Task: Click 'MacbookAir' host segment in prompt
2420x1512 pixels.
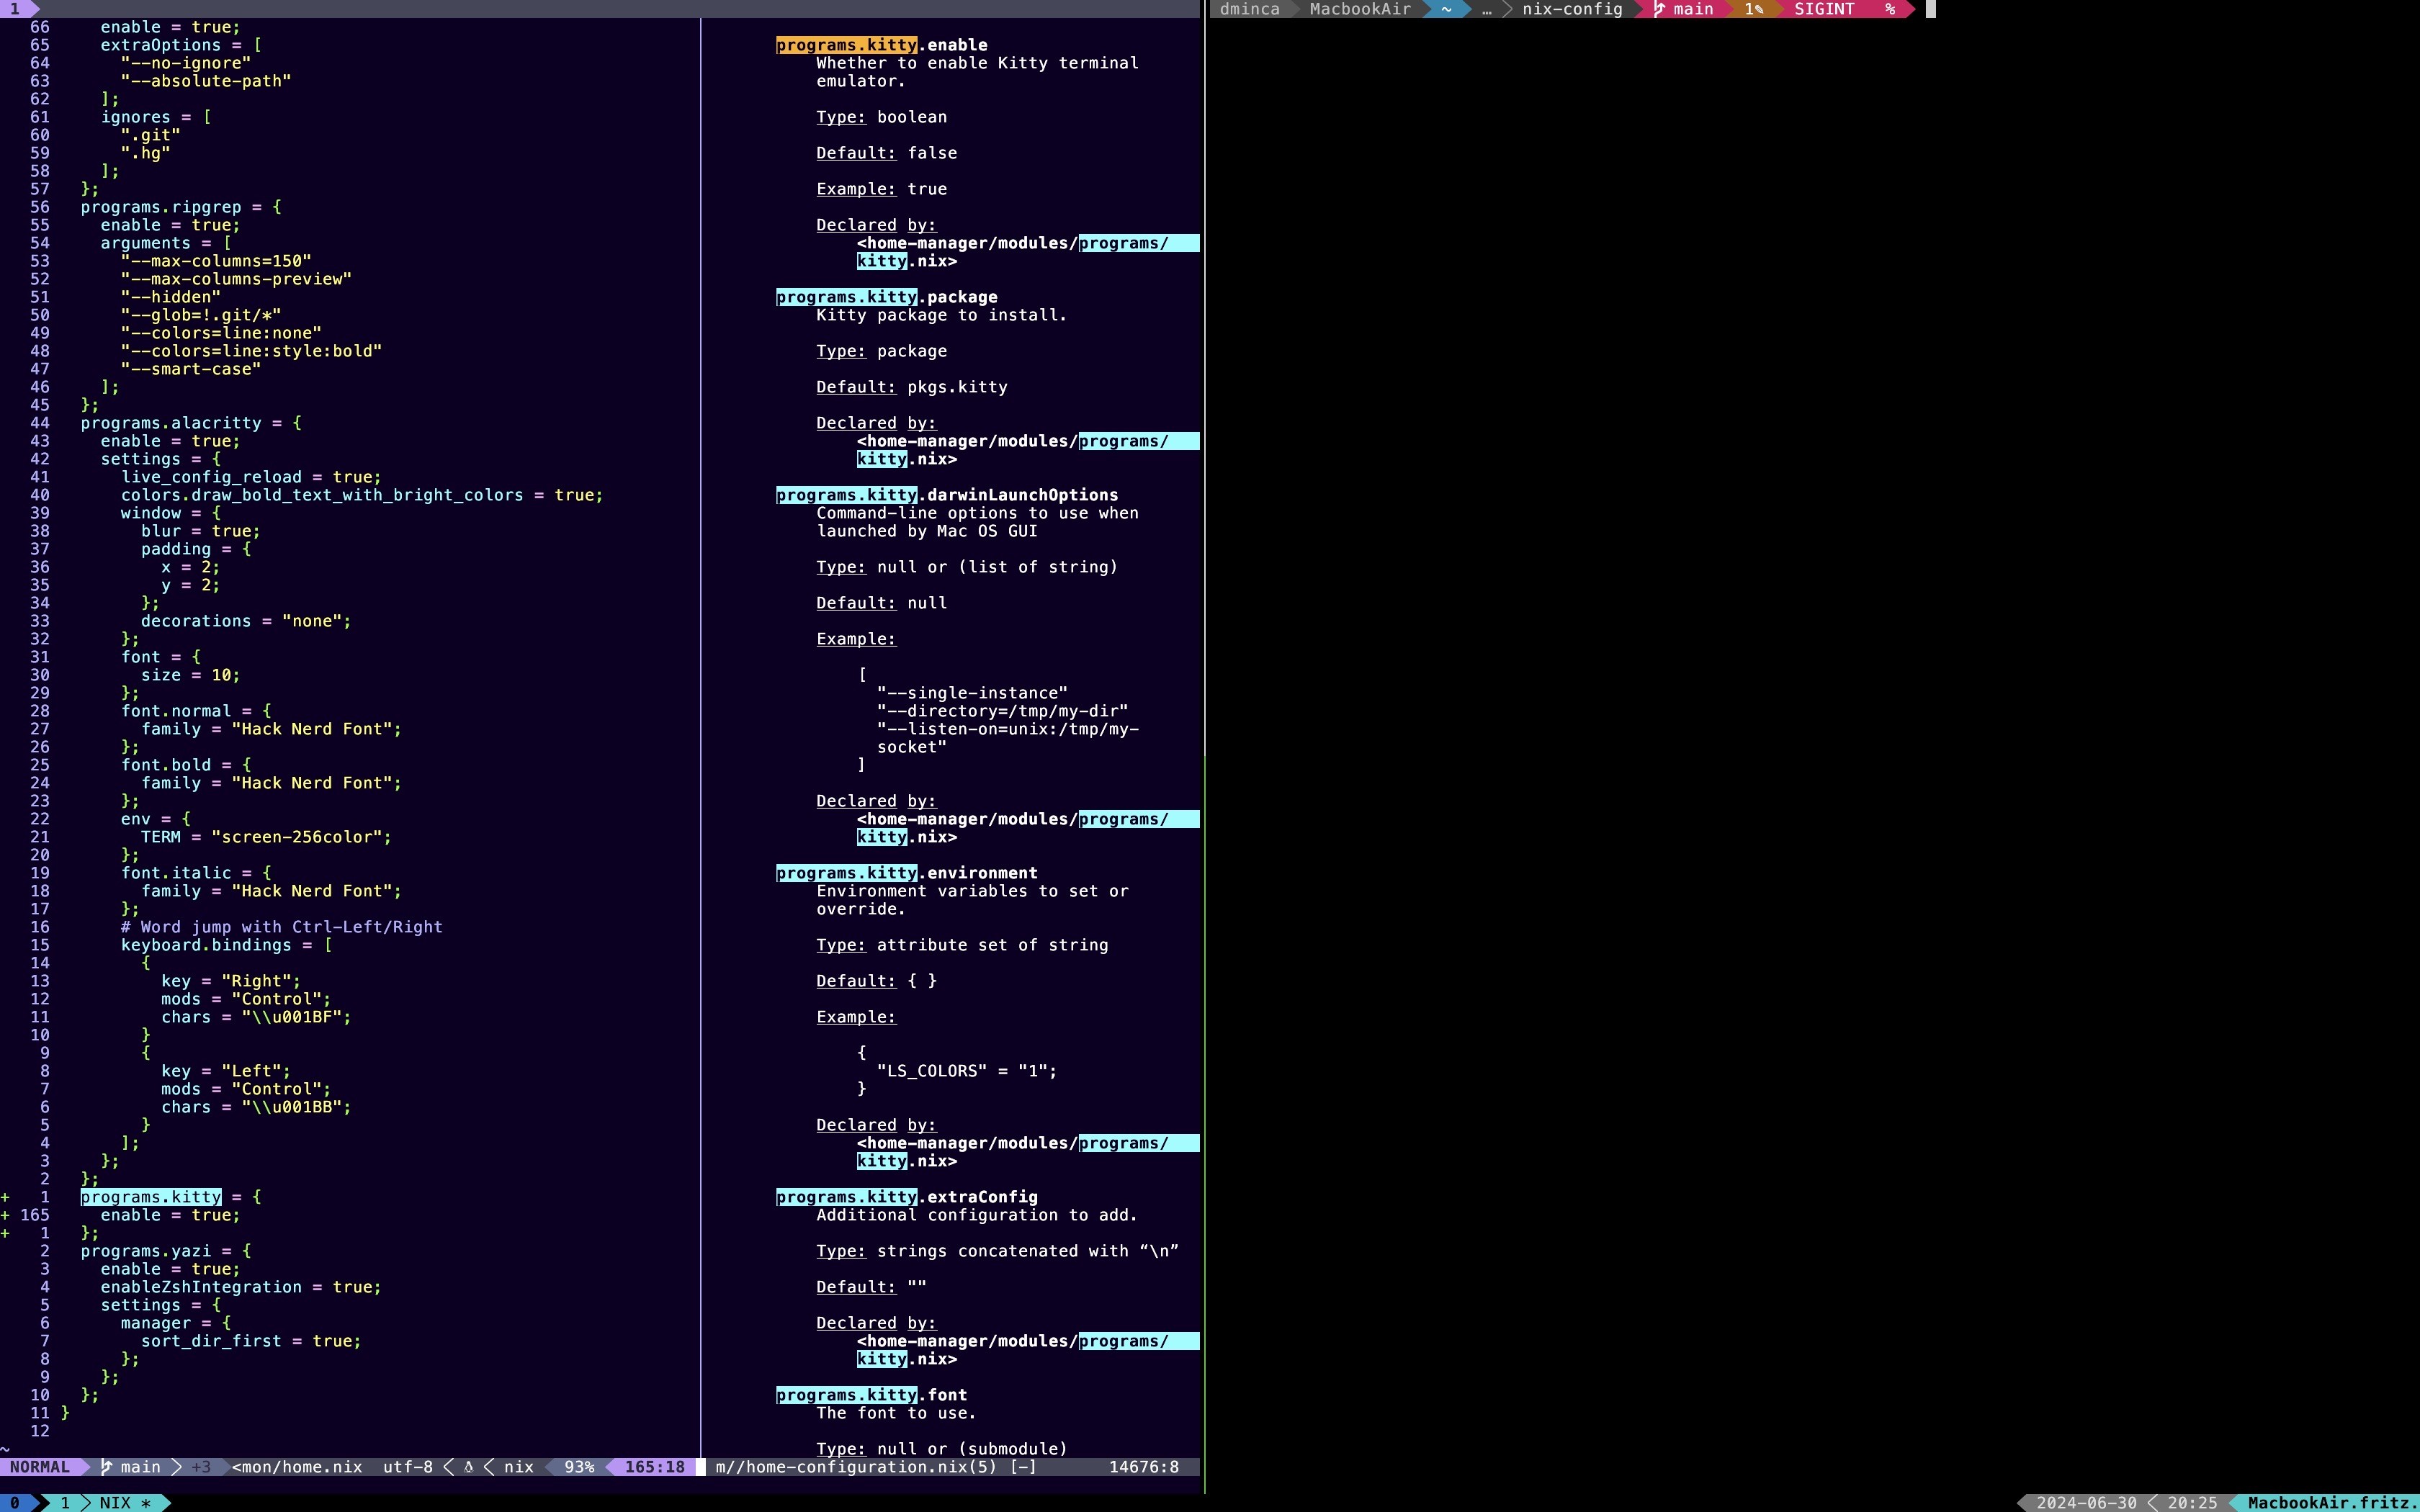Action: click(1360, 9)
